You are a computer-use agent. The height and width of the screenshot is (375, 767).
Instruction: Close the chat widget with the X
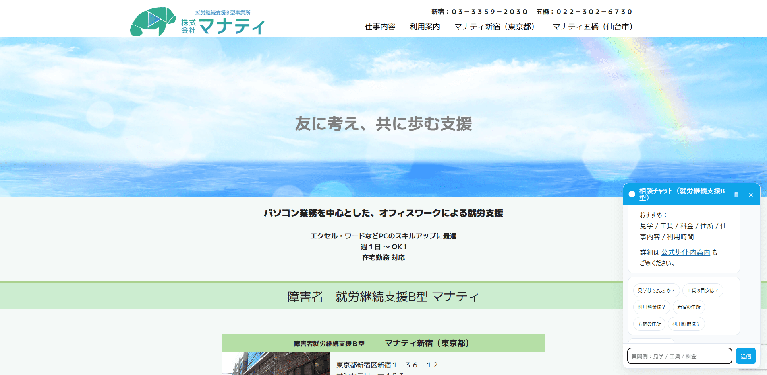tap(751, 195)
